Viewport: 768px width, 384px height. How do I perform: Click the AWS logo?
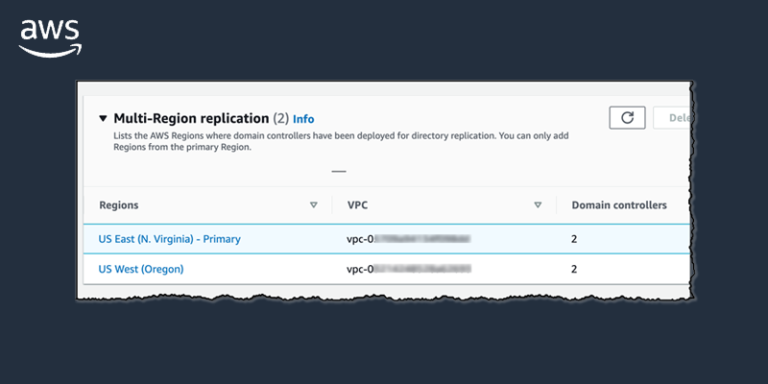[50, 39]
